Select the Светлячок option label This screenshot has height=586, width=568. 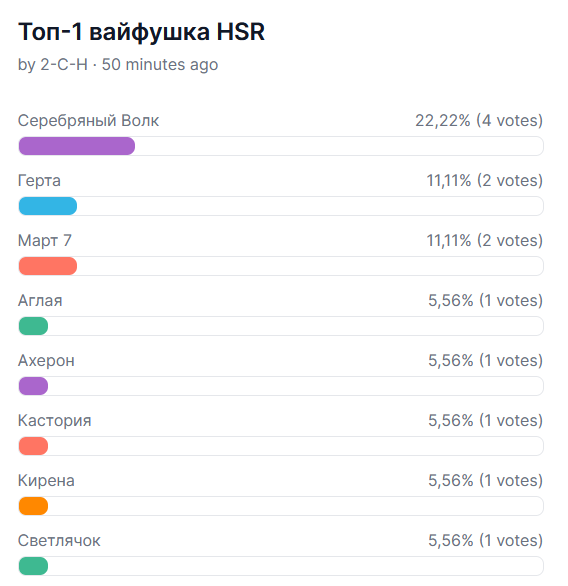pyautogui.click(x=59, y=541)
